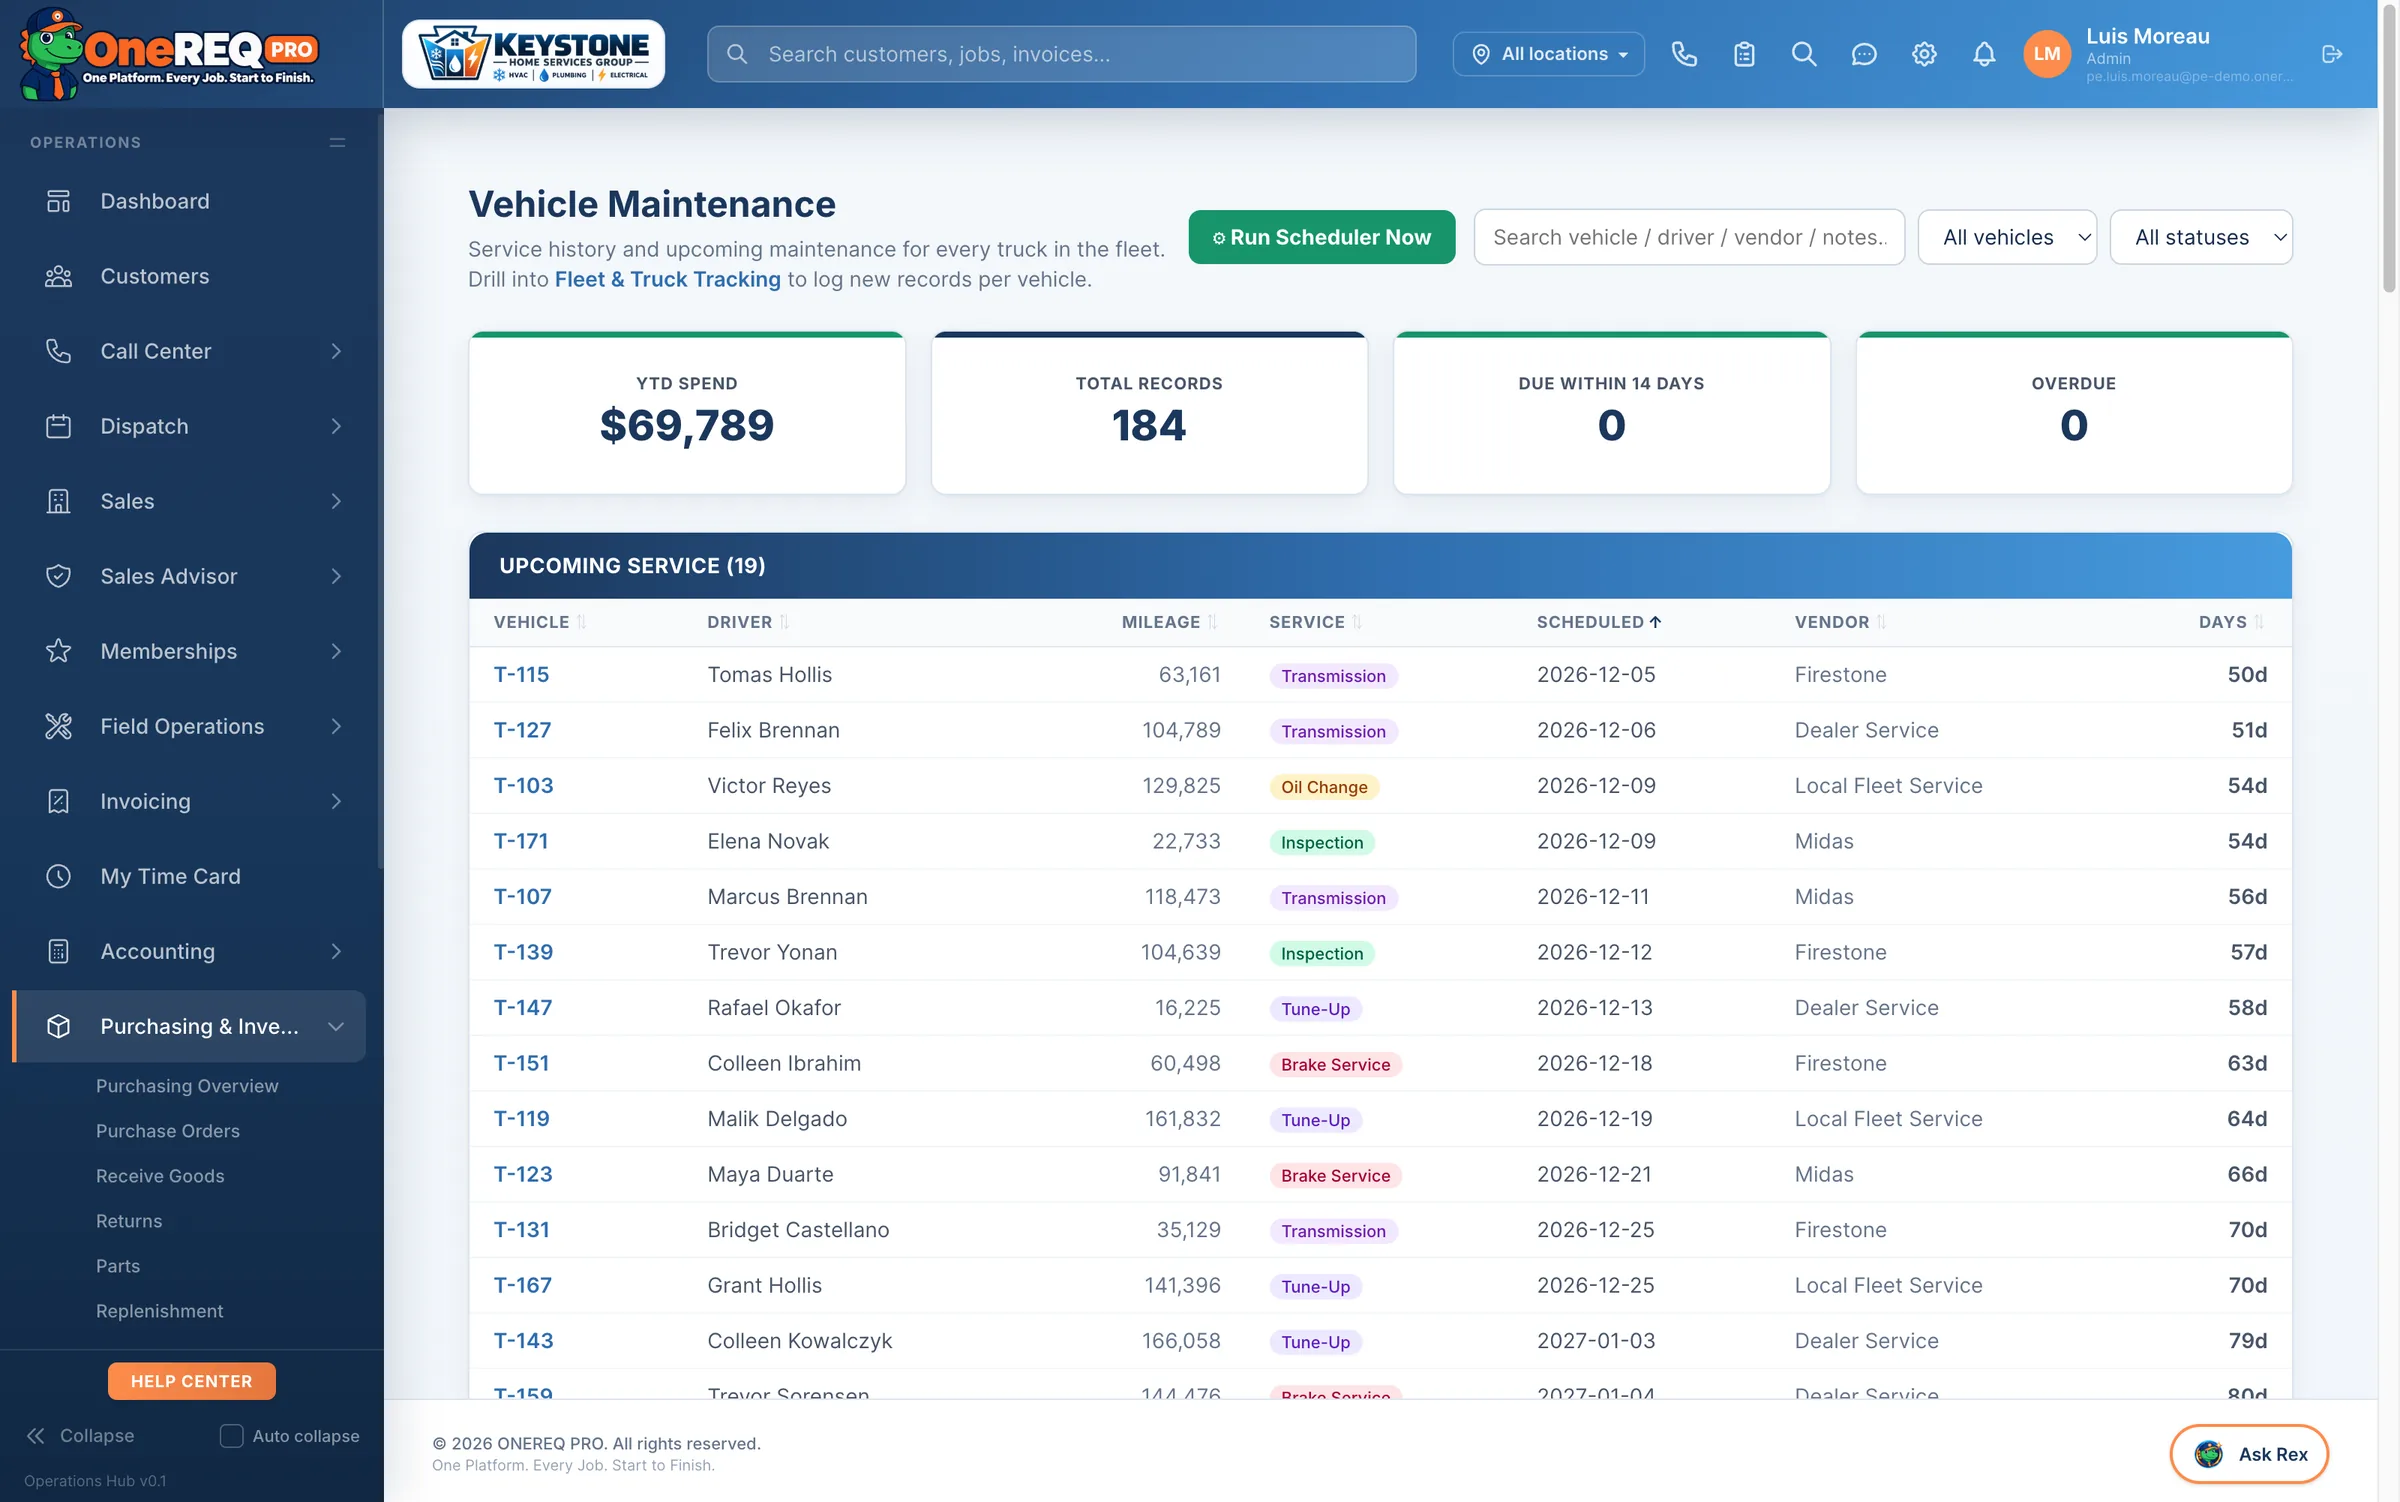Open the All vehicles filter dropdown
This screenshot has width=2400, height=1502.
click(2007, 237)
